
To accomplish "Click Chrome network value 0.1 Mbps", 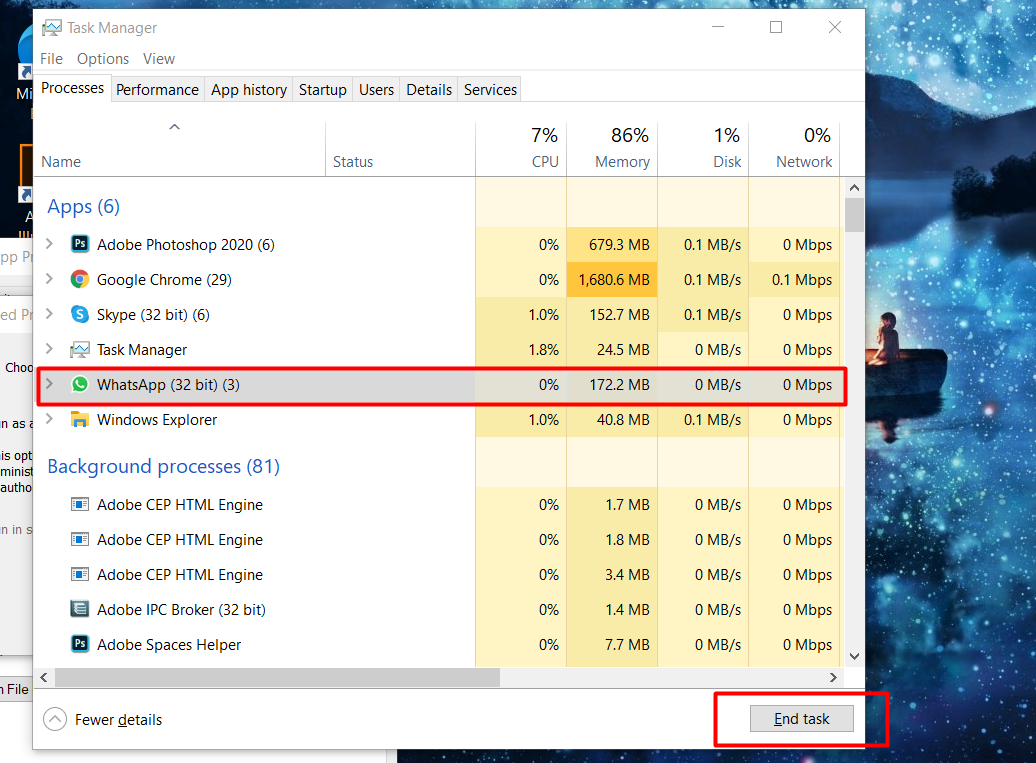I will (801, 279).
